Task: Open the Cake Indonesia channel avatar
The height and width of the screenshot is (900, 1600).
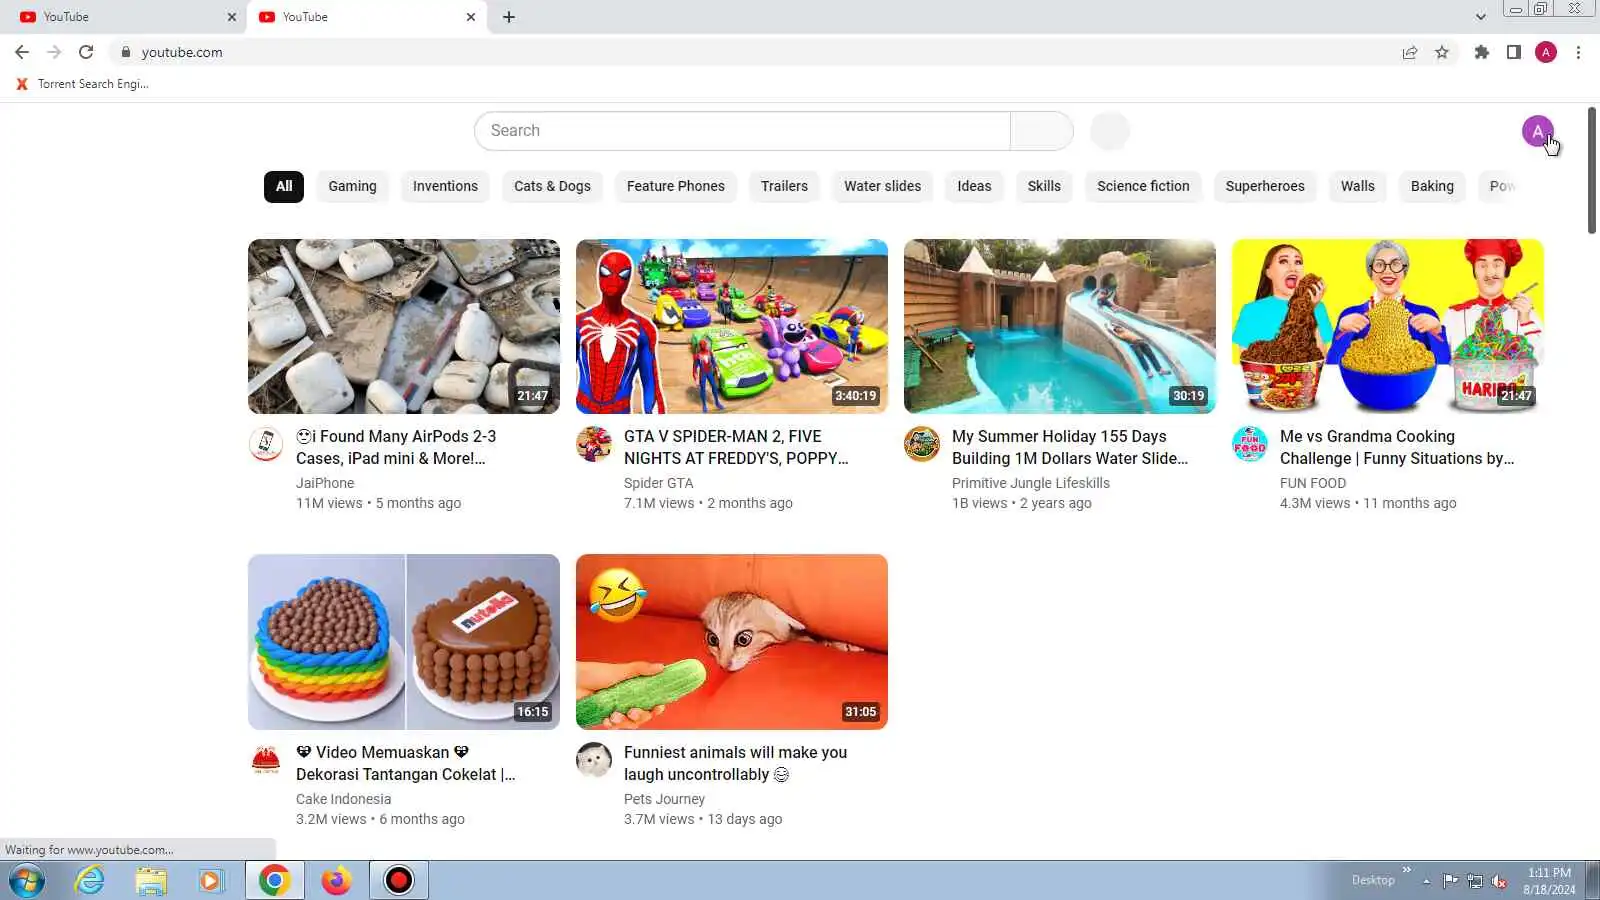Action: click(266, 760)
